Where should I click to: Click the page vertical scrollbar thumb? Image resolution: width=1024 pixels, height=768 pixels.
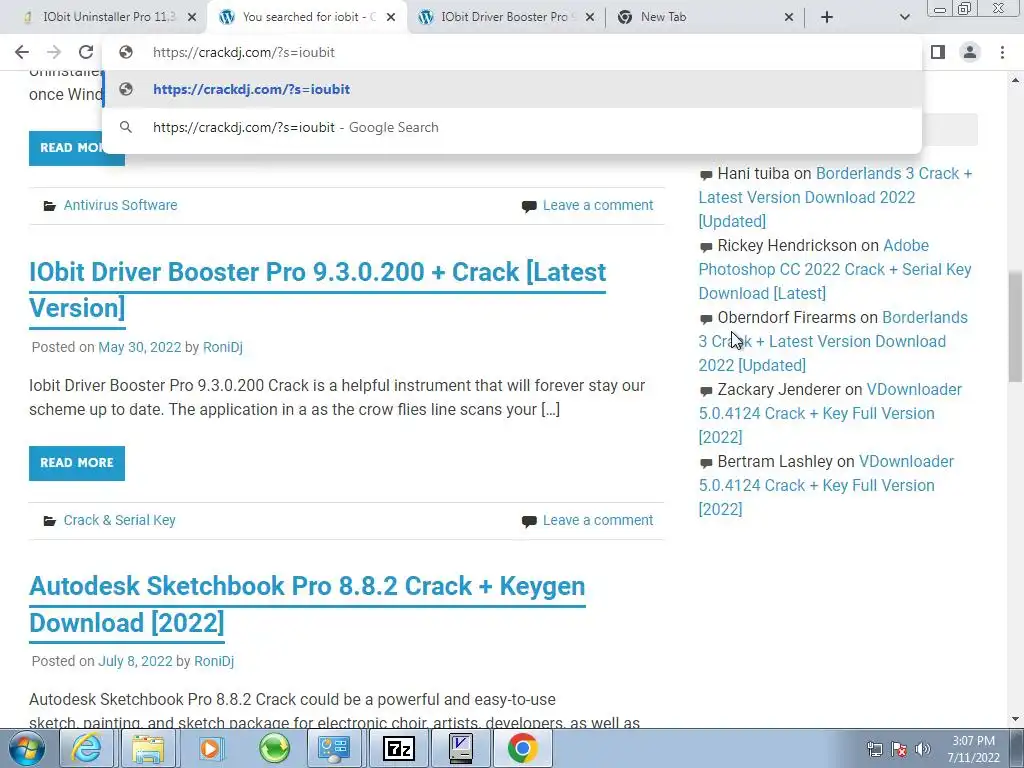pos(1015,327)
